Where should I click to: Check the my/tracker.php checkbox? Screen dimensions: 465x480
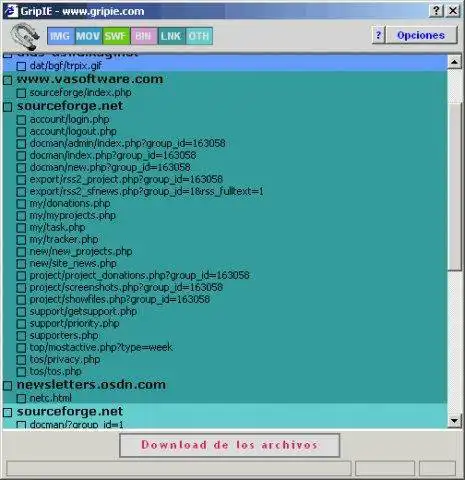(21, 240)
